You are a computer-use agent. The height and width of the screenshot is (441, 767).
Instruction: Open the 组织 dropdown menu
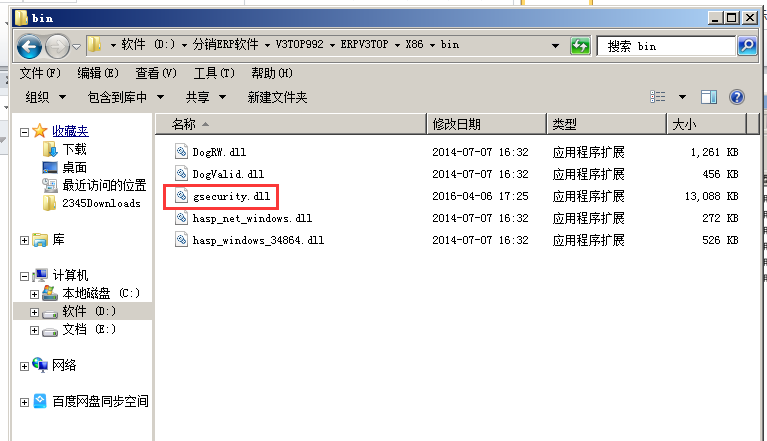[46, 97]
